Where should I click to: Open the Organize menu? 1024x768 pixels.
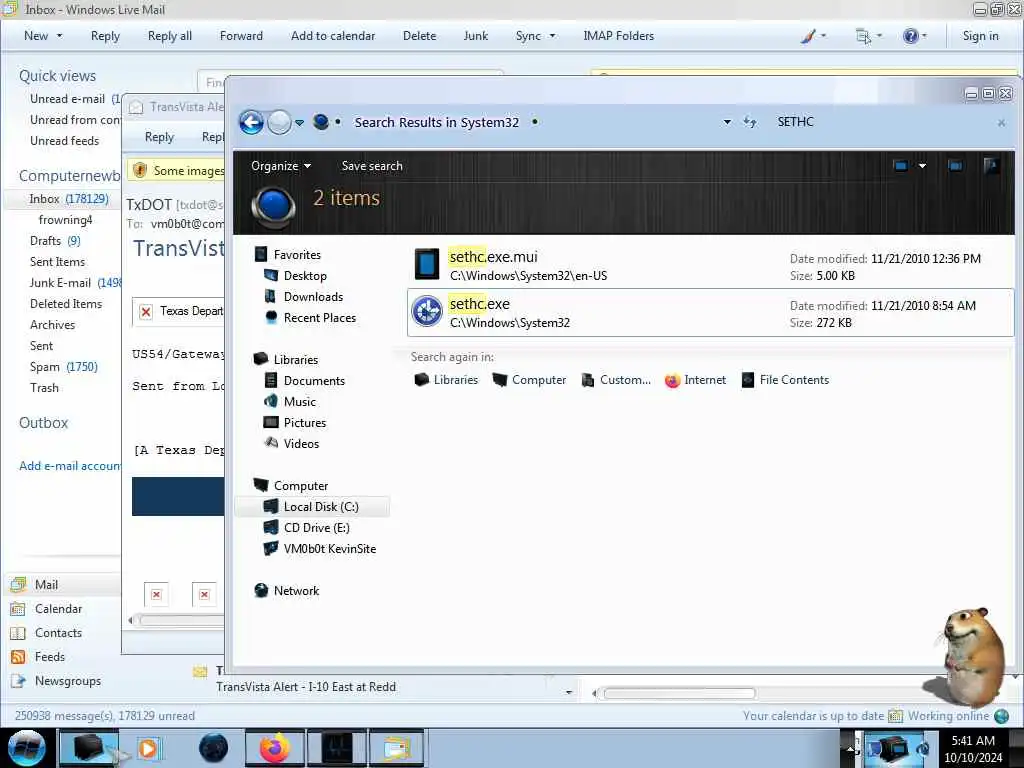click(281, 166)
